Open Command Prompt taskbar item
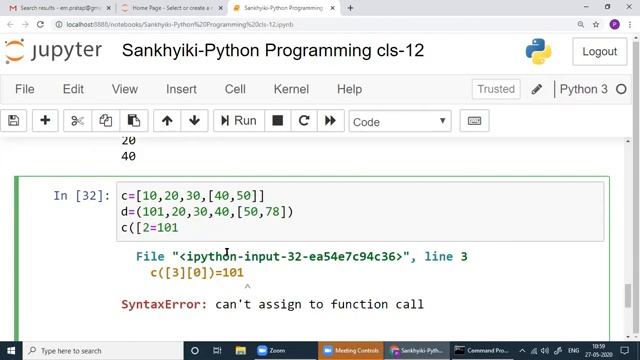 pyautogui.click(x=482, y=351)
